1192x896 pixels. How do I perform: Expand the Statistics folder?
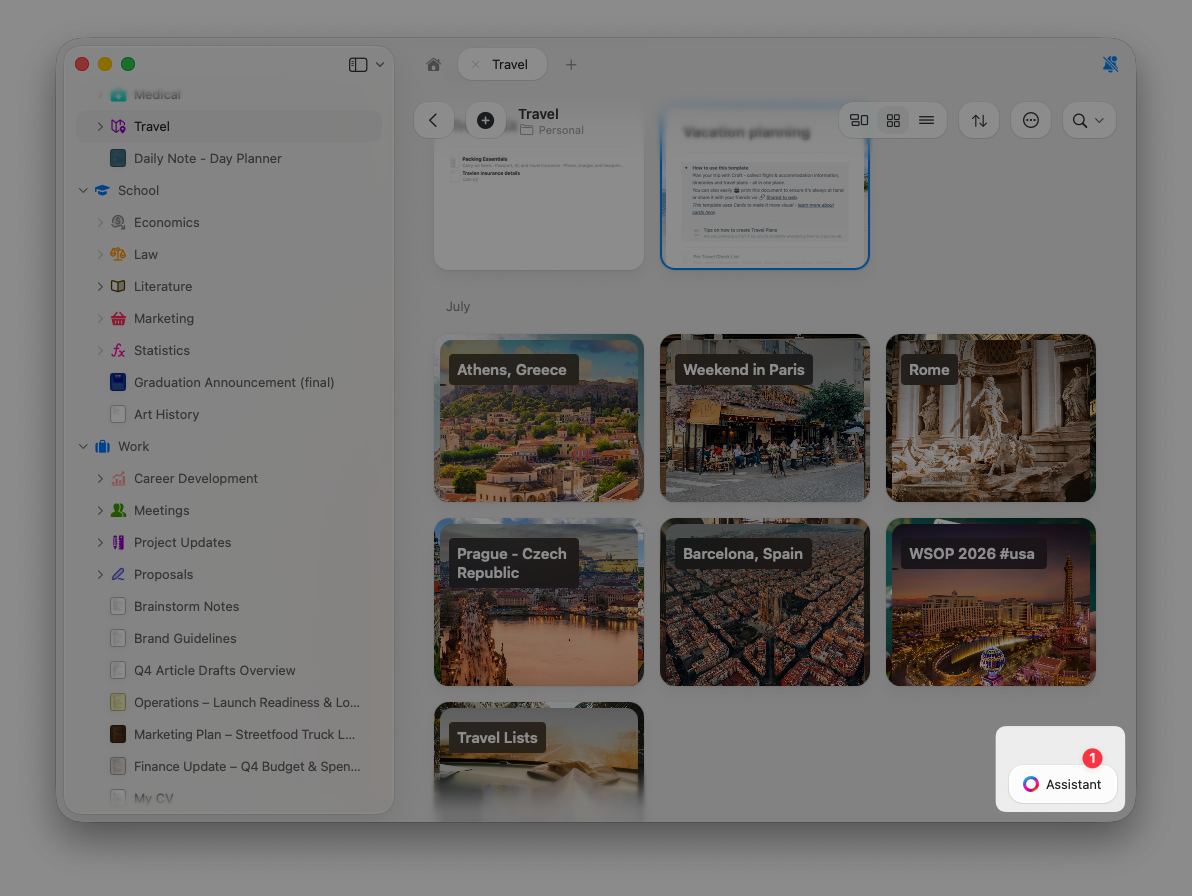click(100, 350)
